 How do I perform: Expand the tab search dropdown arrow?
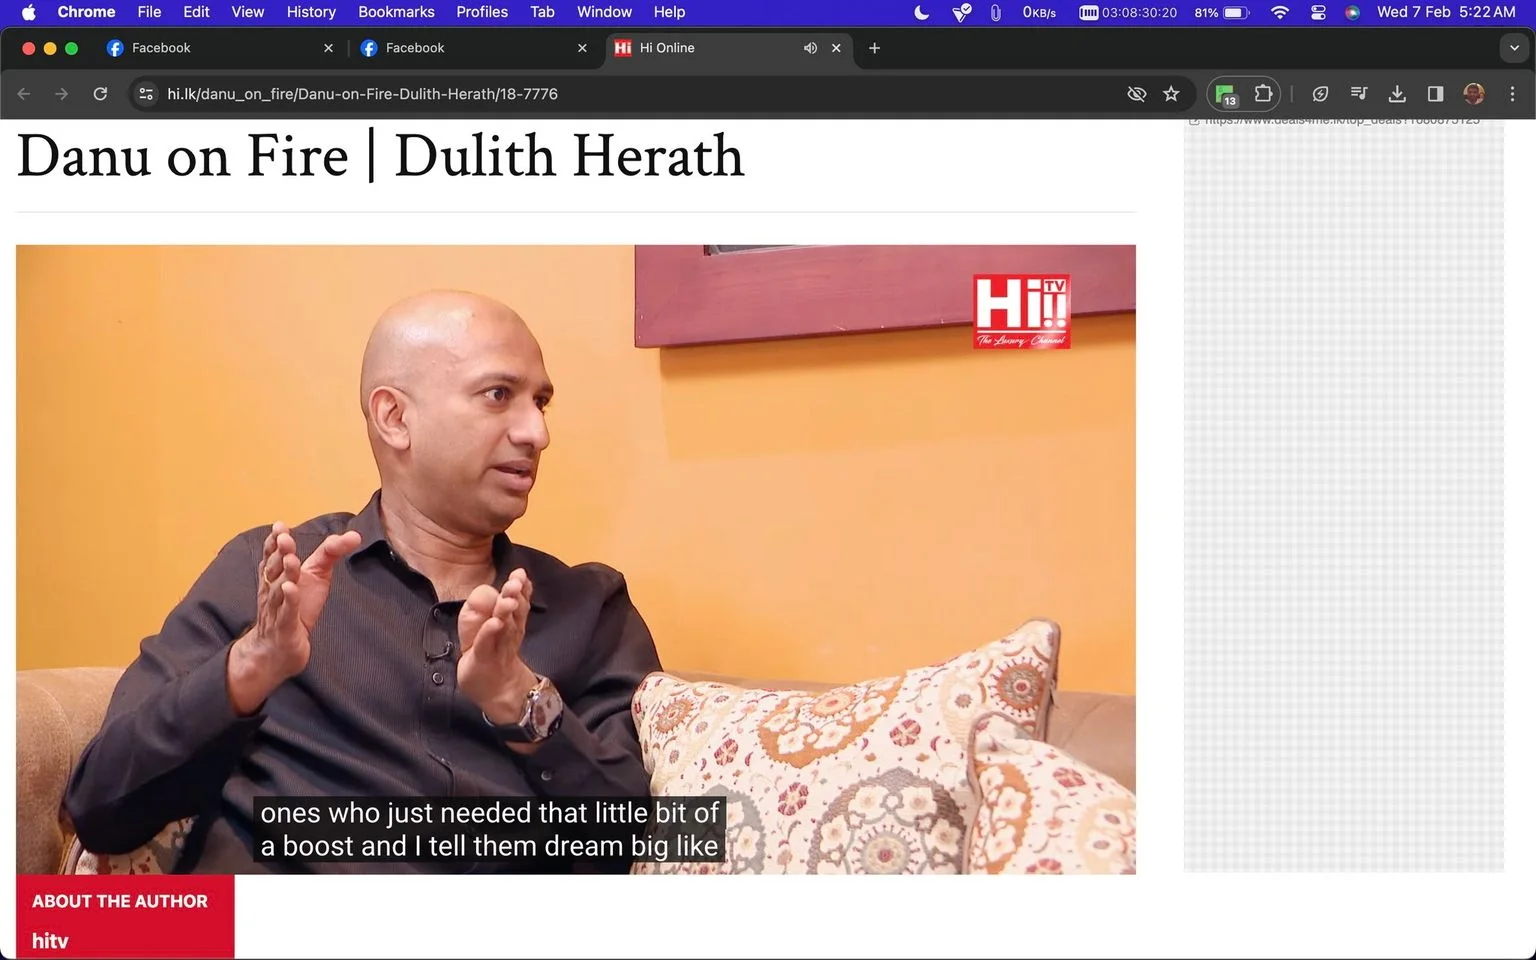pos(1514,48)
